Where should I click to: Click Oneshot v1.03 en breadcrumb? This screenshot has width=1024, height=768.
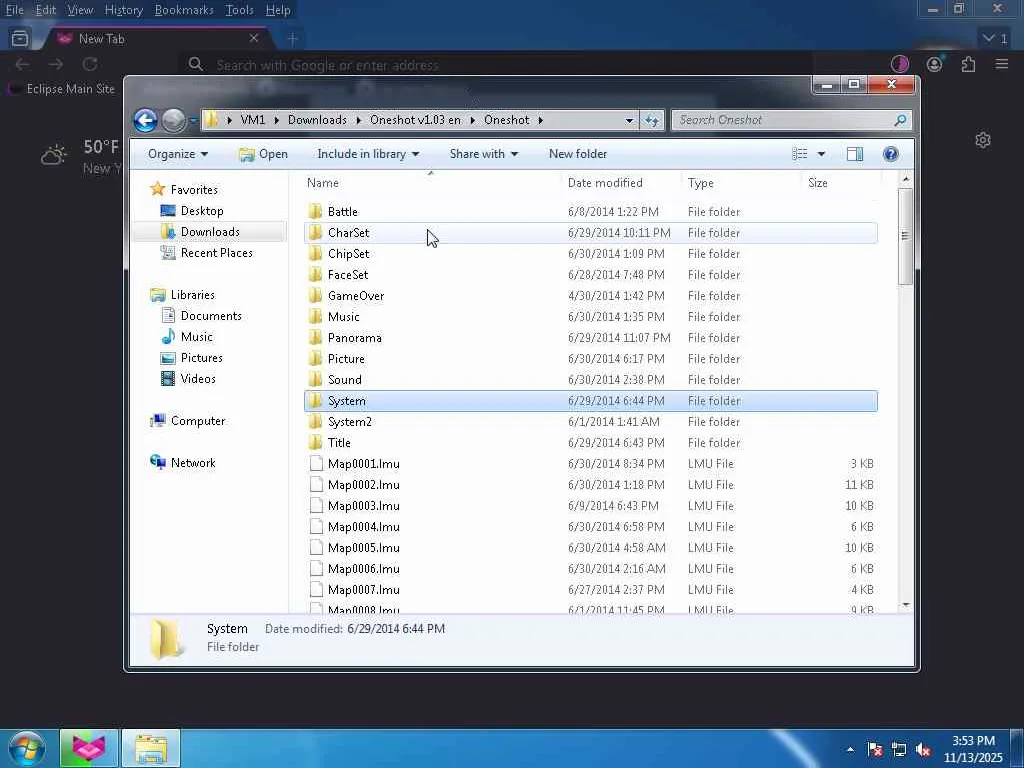click(x=415, y=120)
